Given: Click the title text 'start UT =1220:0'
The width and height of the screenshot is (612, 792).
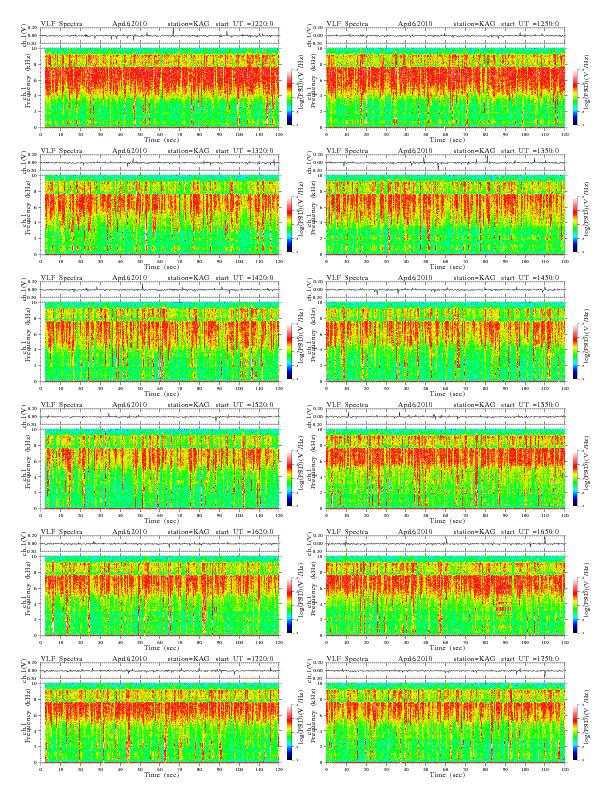Looking at the screenshot, I should tap(245, 23).
